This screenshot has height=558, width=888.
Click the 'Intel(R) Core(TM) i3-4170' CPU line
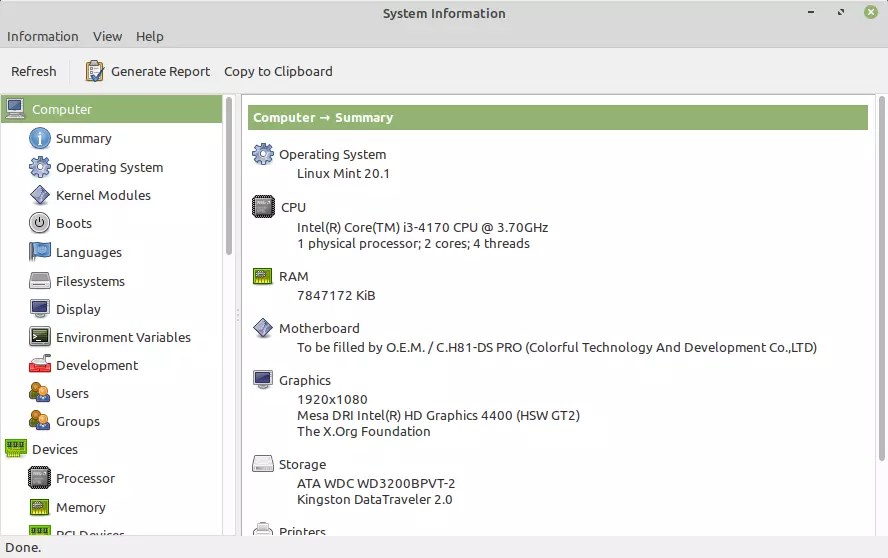(x=422, y=227)
